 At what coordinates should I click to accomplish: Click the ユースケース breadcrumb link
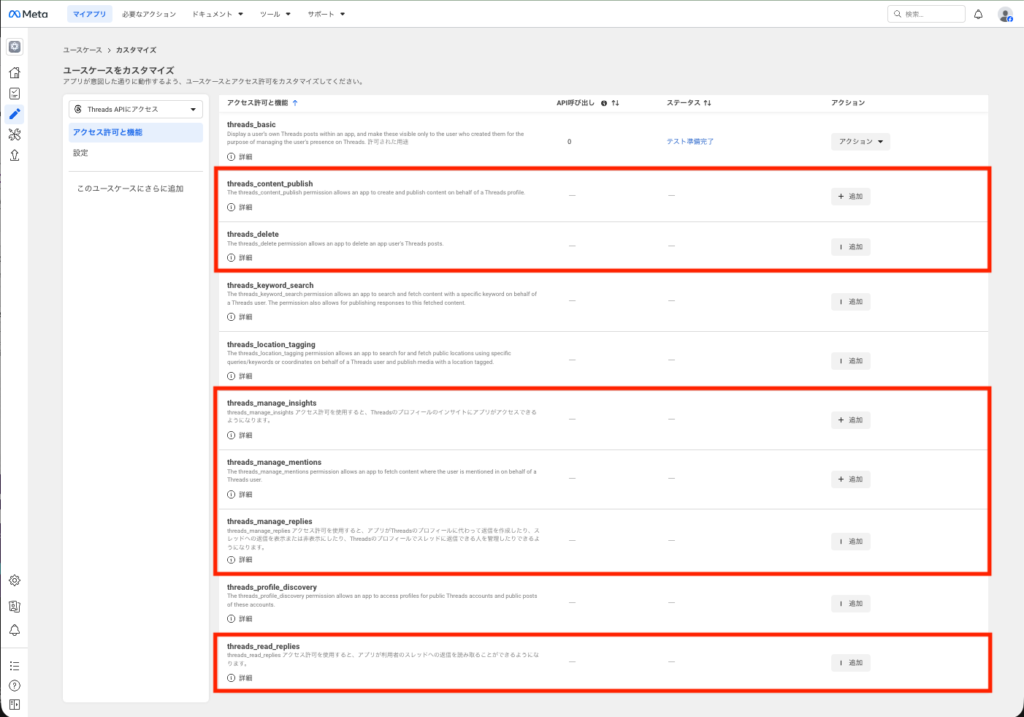click(82, 49)
